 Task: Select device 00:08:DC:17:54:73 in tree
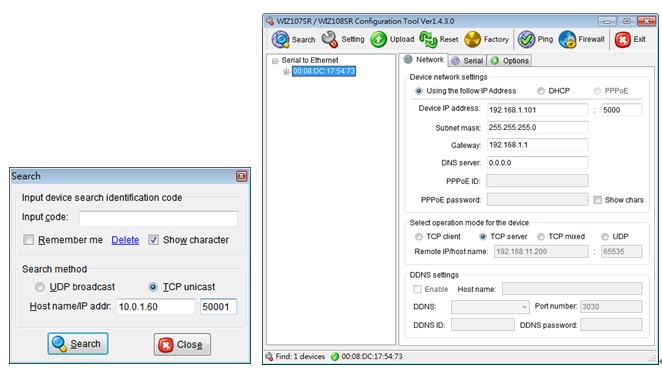point(324,71)
